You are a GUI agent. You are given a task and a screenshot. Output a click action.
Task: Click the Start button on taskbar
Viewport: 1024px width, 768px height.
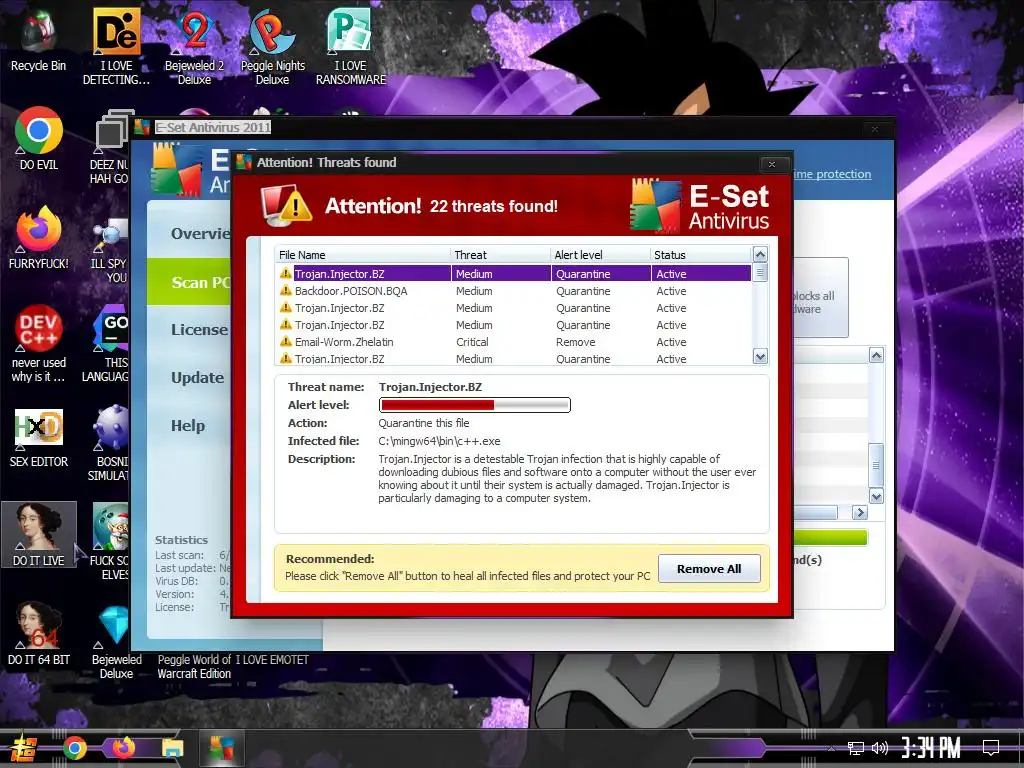tap(24, 748)
